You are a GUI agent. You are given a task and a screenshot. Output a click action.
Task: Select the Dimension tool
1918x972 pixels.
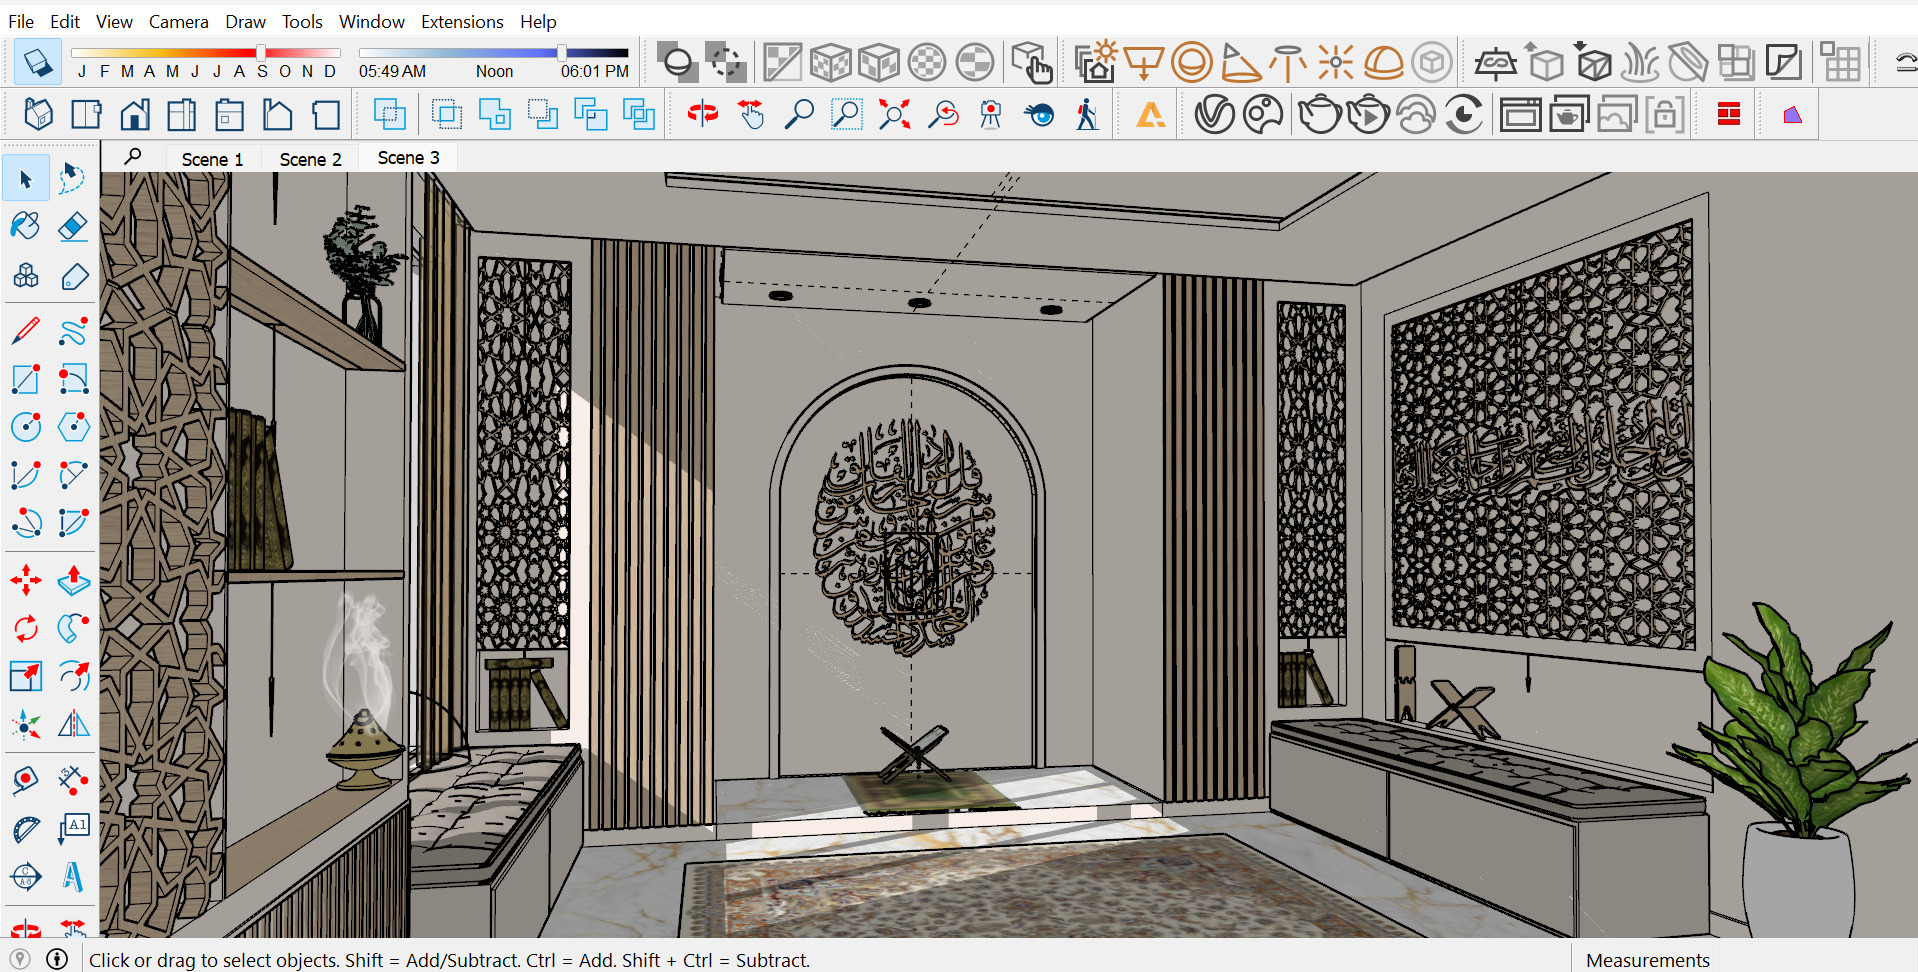[x=73, y=779]
